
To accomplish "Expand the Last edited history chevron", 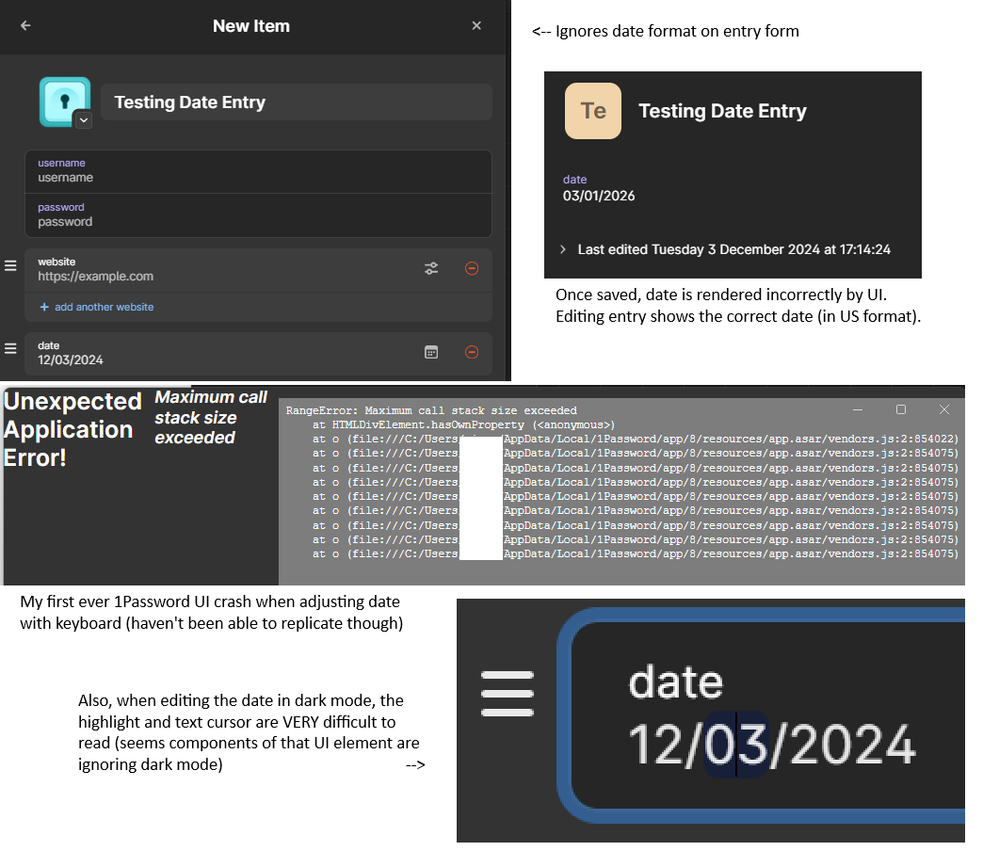I will pyautogui.click(x=563, y=249).
